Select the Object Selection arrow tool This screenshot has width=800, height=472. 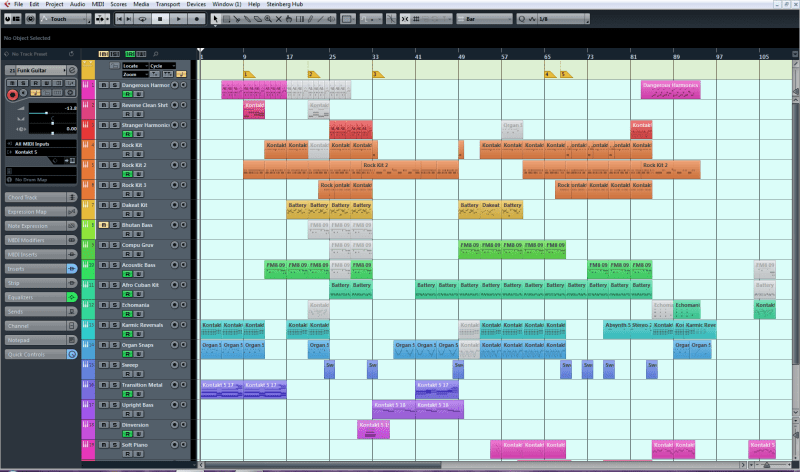point(215,19)
